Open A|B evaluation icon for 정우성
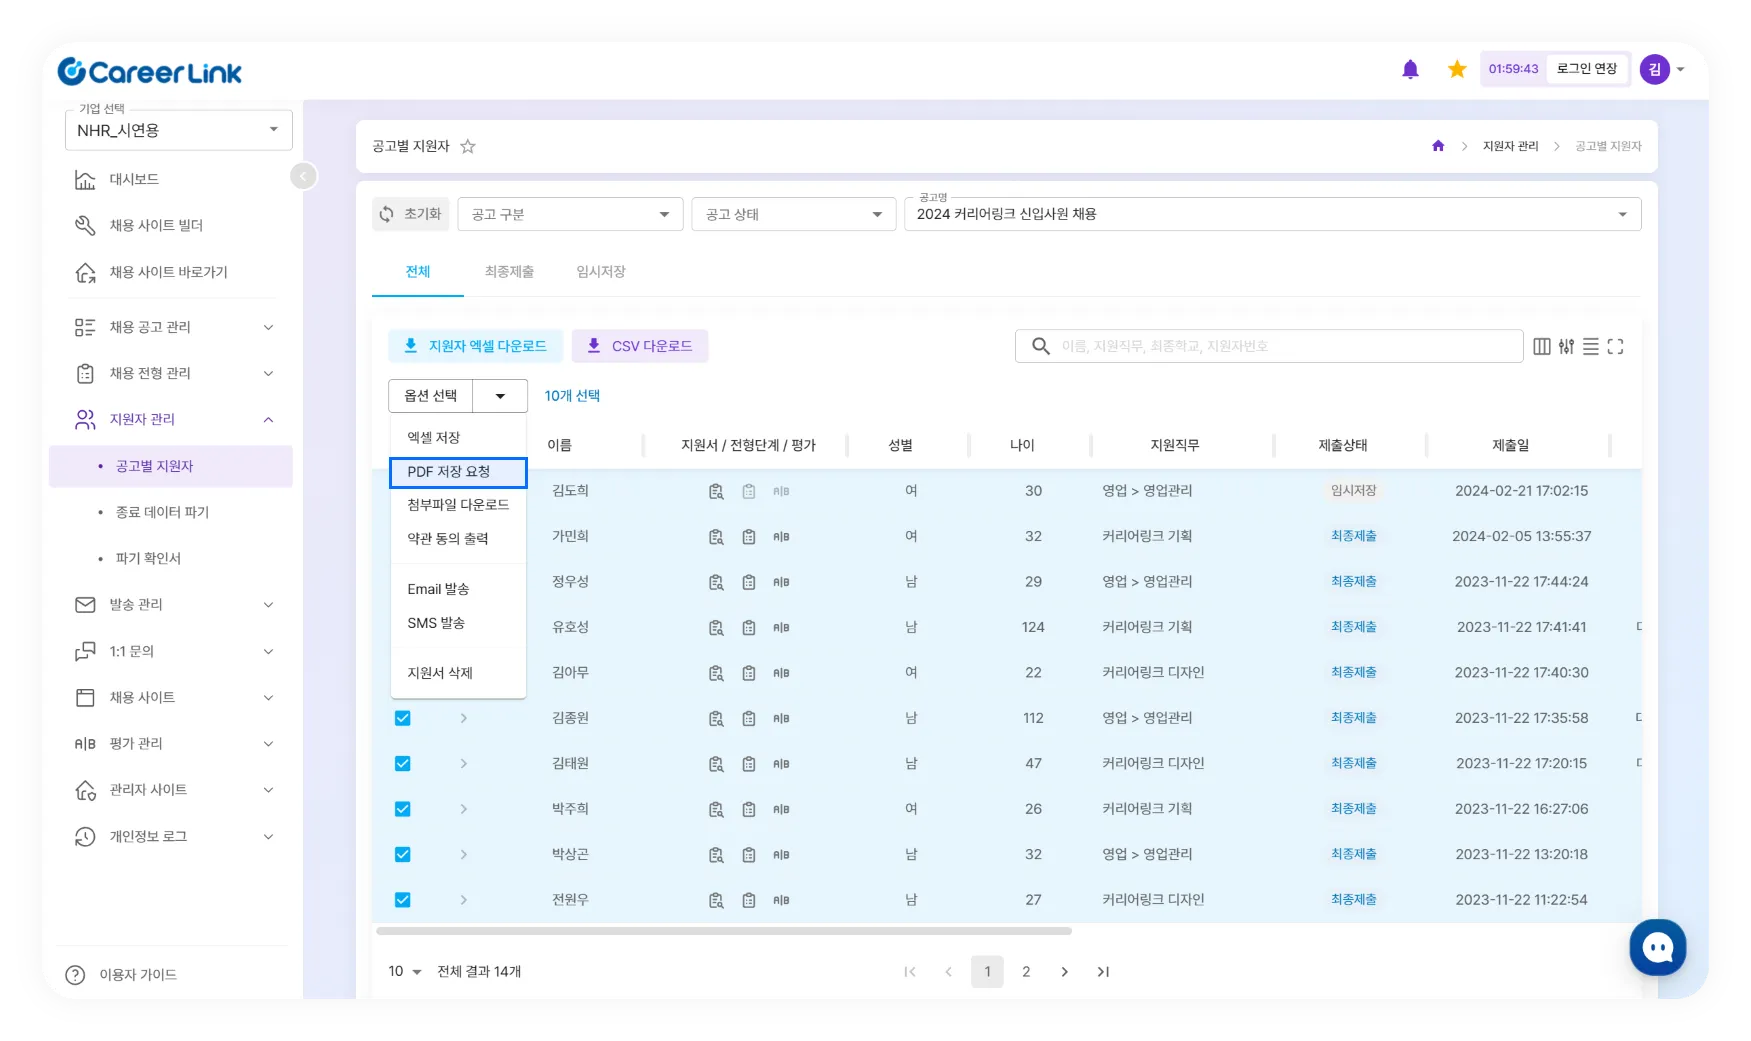 781,582
